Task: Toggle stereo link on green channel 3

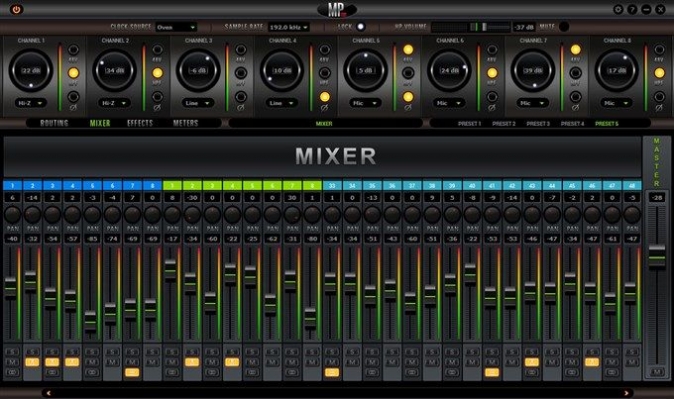Action: click(x=212, y=372)
